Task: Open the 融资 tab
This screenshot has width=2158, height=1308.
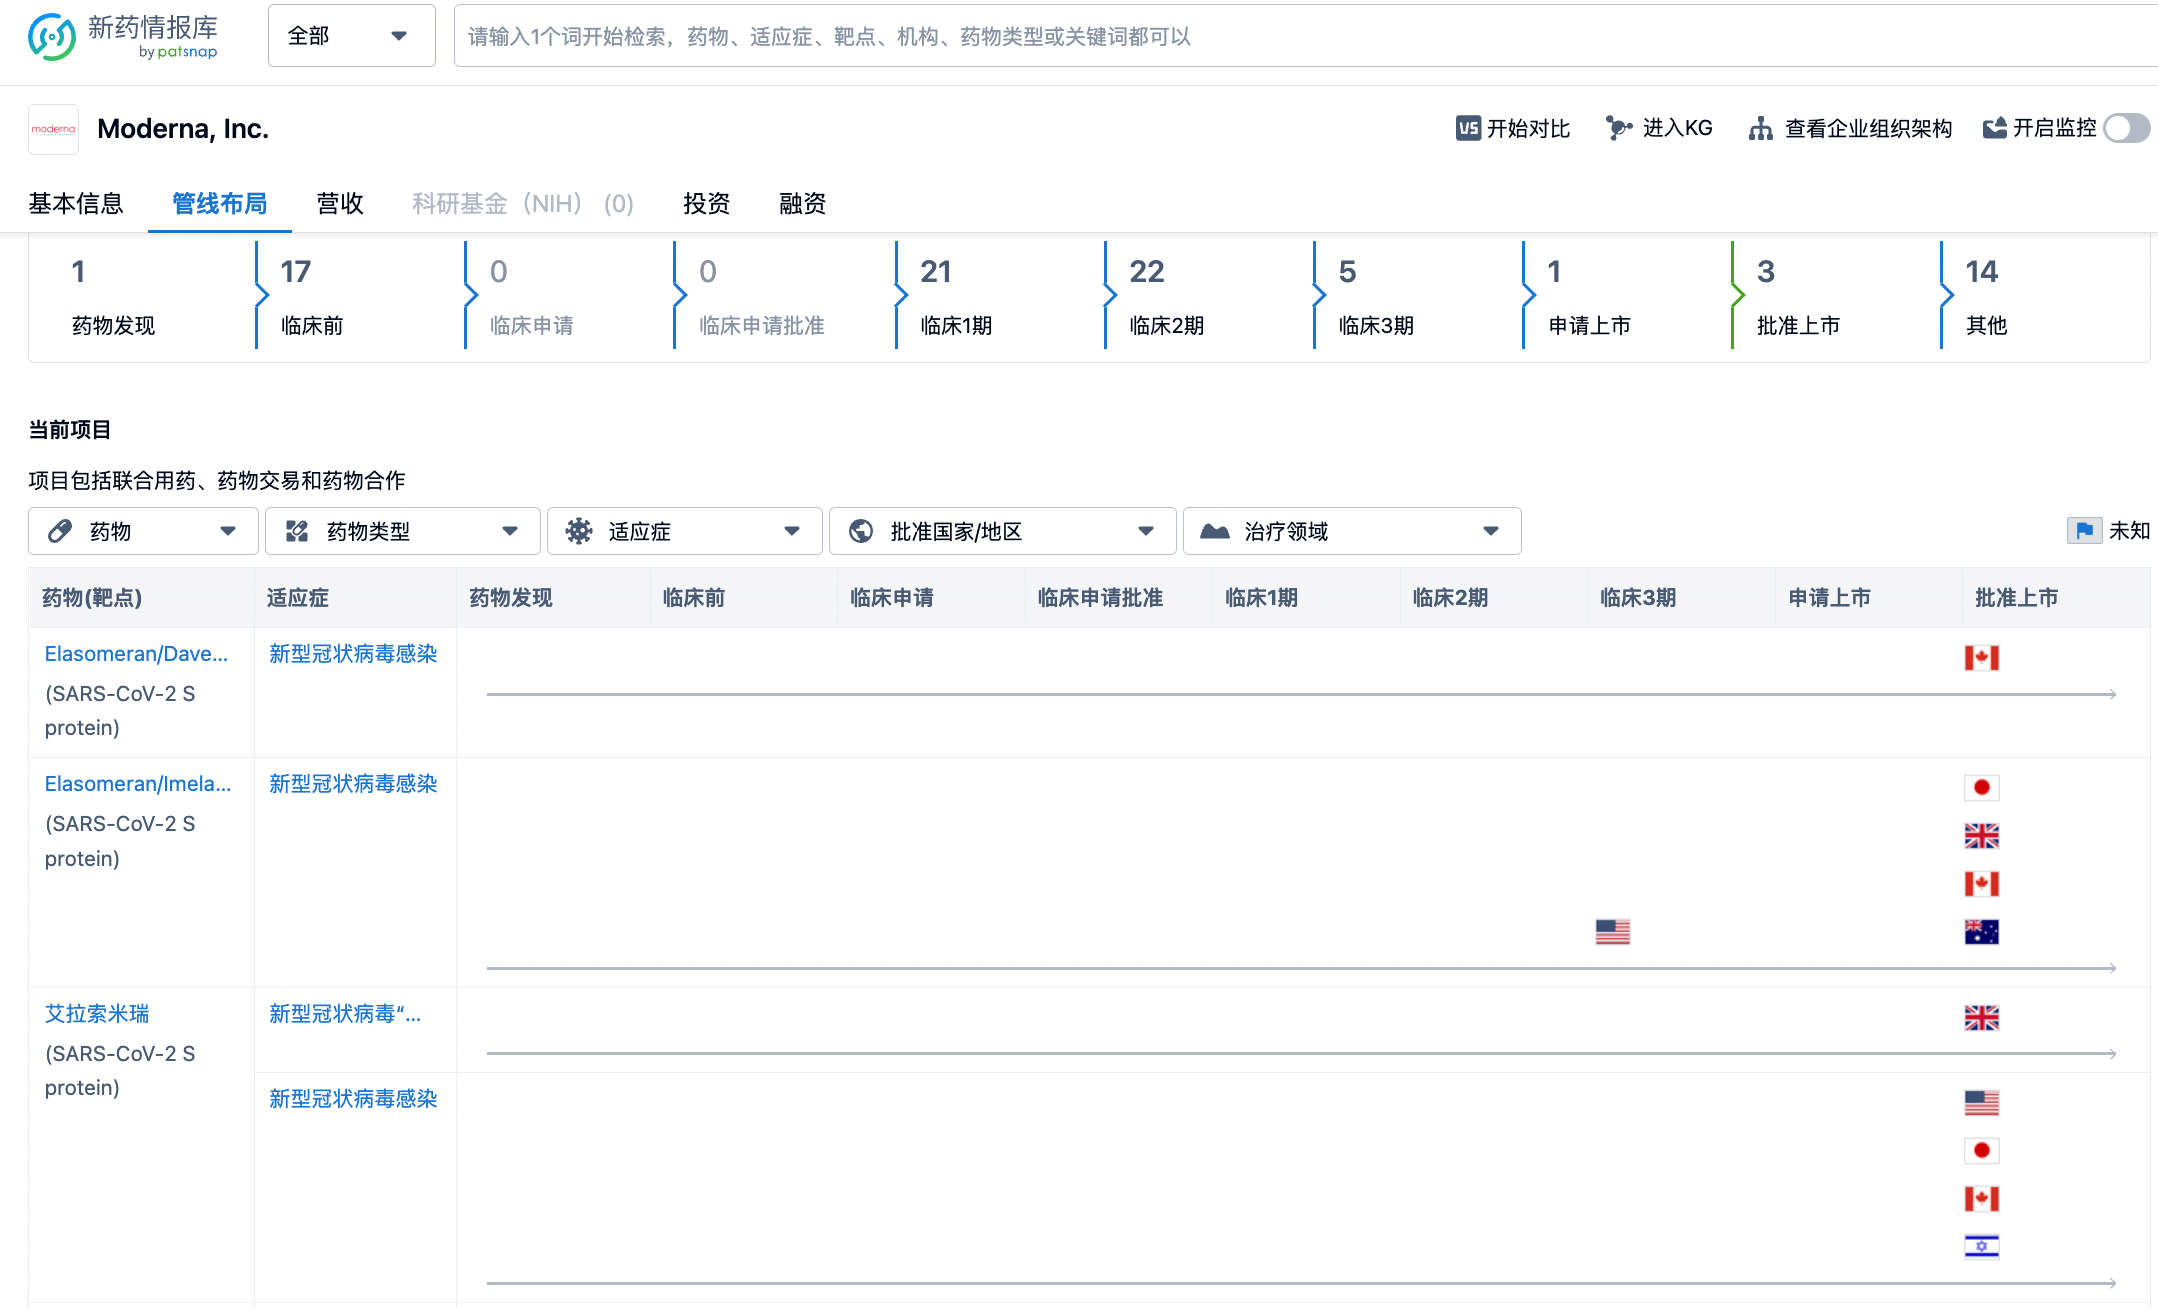Action: (803, 203)
